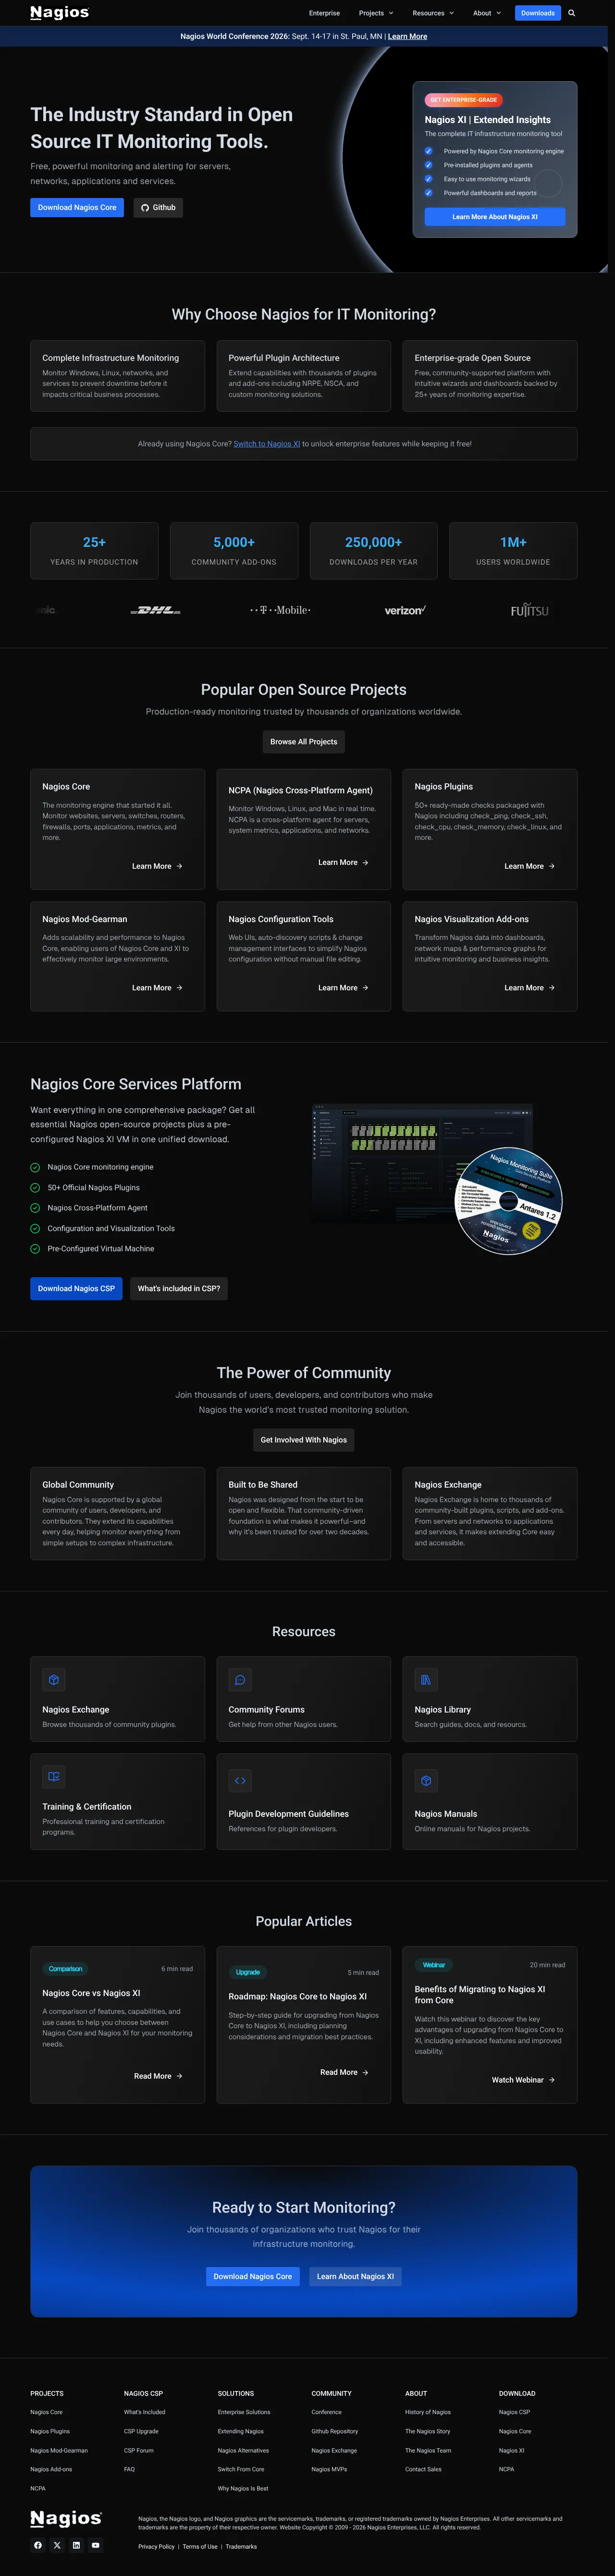Click the checkmark beside Pre-installed plugins and agents
This screenshot has width=615, height=2576.
tap(429, 165)
